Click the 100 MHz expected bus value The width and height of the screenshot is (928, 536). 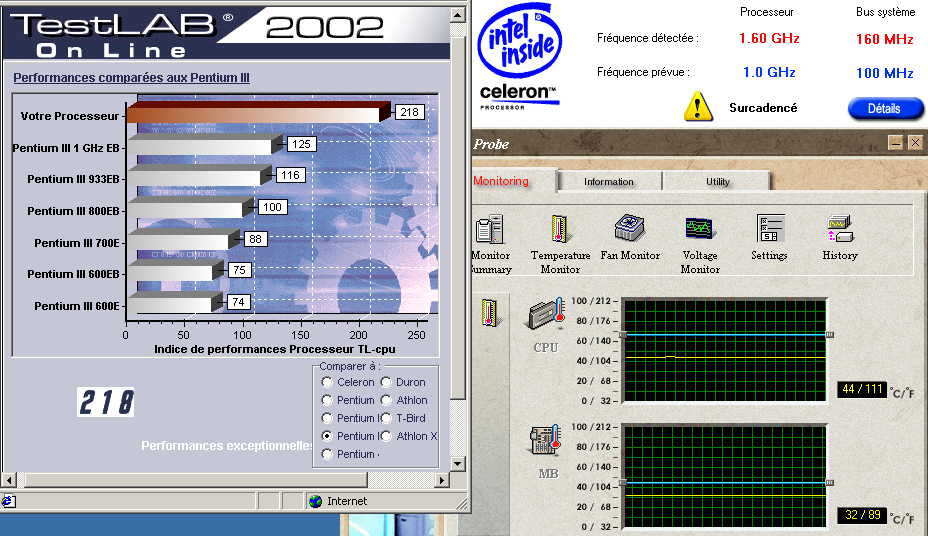(x=885, y=73)
